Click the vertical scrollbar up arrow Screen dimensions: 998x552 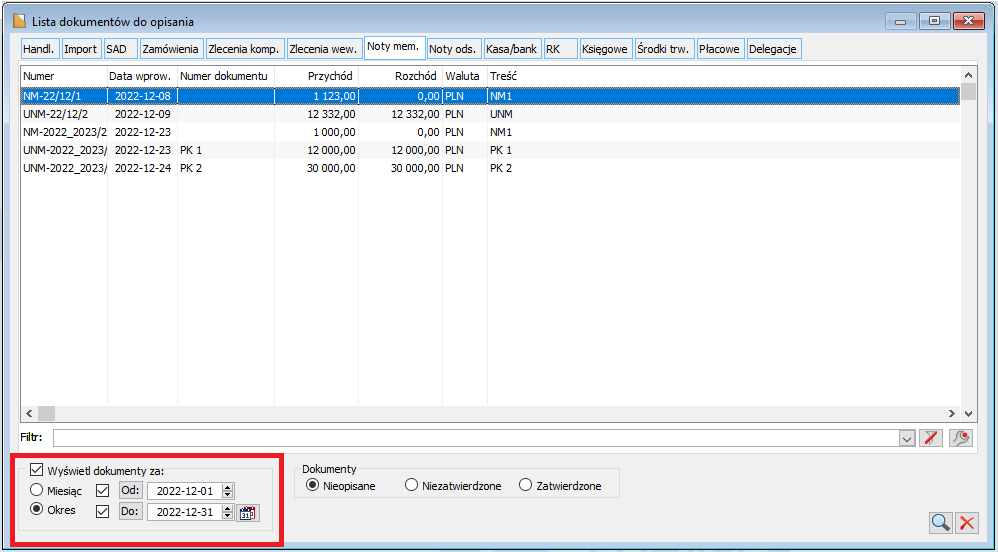(968, 75)
